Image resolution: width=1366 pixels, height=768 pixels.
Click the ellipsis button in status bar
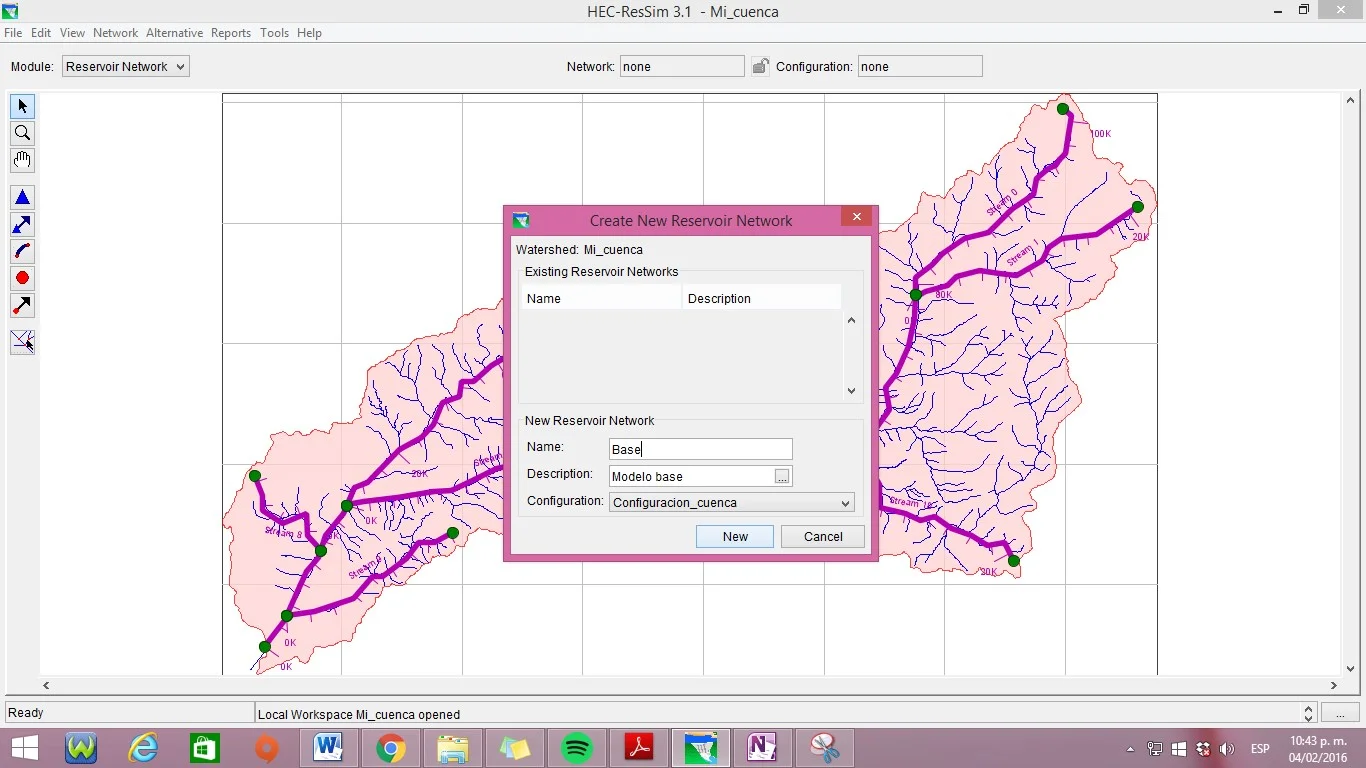(x=1340, y=713)
